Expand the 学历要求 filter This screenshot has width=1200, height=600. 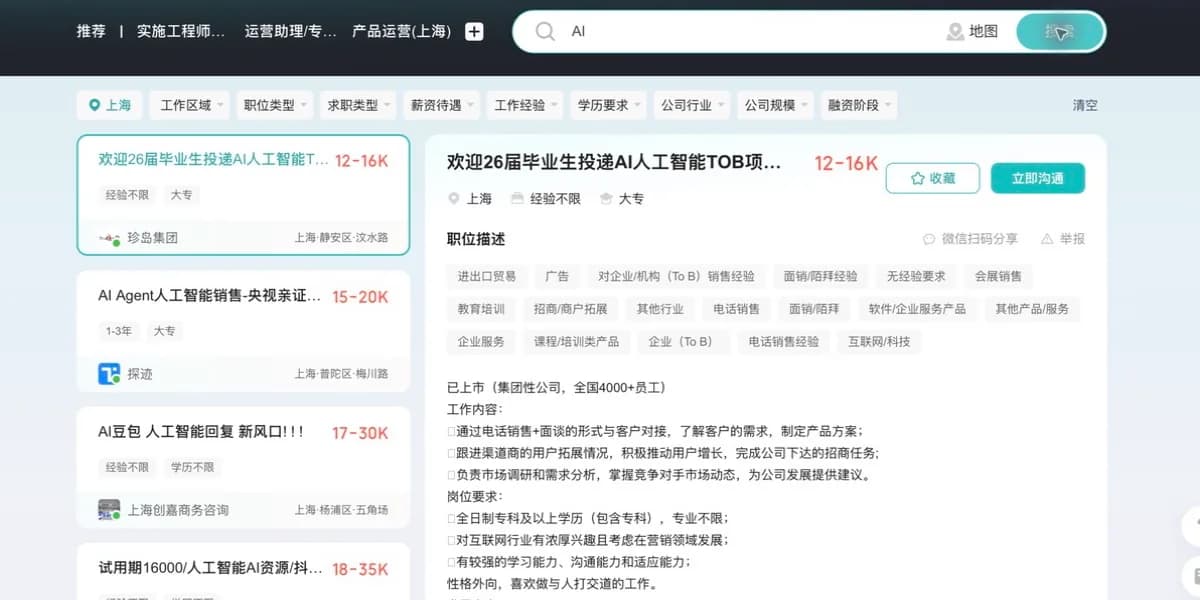point(607,105)
